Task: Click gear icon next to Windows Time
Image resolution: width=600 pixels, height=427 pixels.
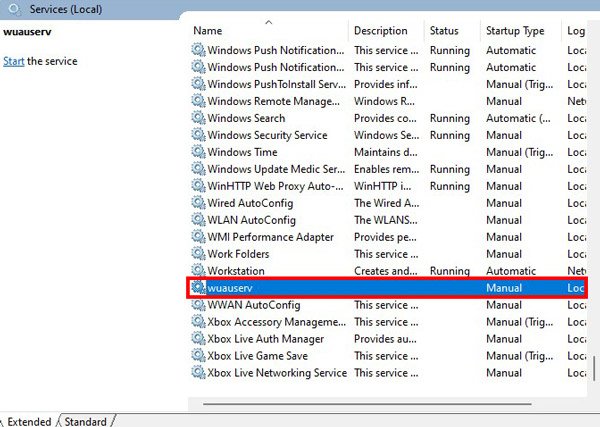Action: point(198,152)
